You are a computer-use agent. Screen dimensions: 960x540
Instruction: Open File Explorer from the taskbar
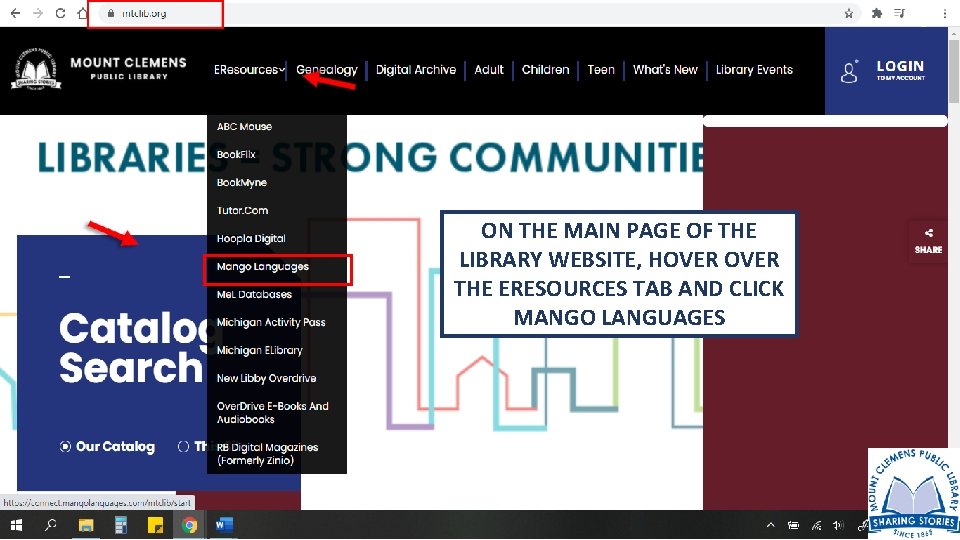(86, 525)
